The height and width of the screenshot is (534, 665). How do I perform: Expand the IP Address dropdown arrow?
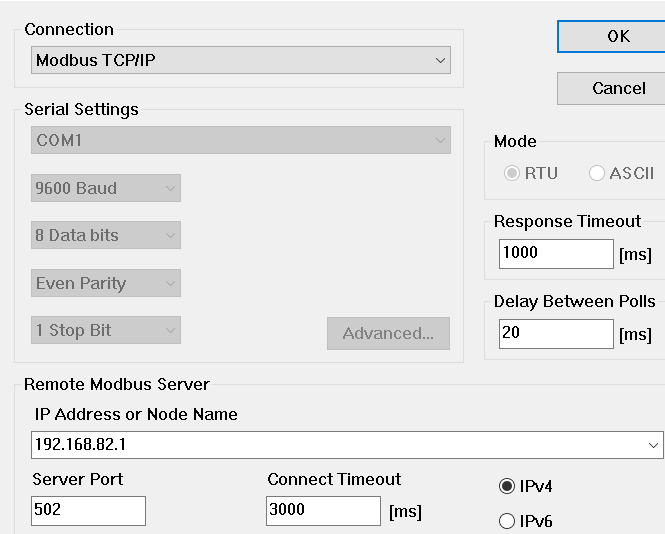pos(653,445)
